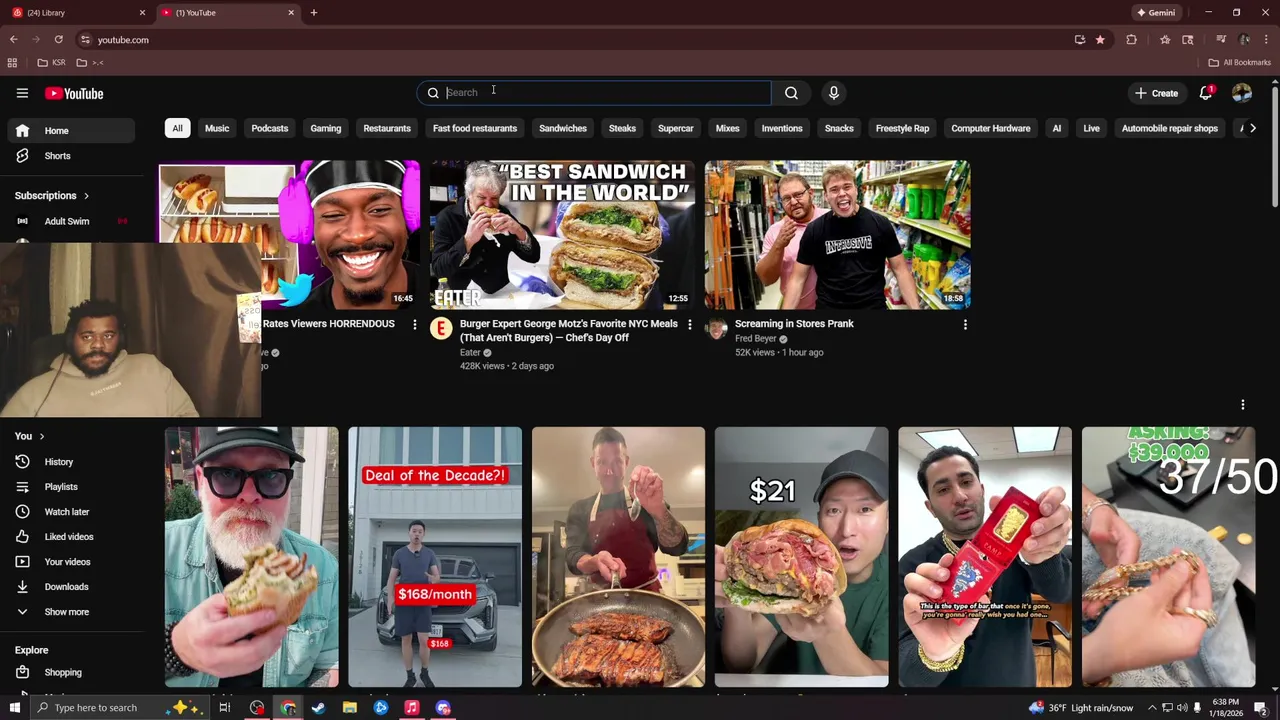Click the Windows taskbar search box
Image resolution: width=1280 pixels, height=720 pixels.
click(118, 708)
